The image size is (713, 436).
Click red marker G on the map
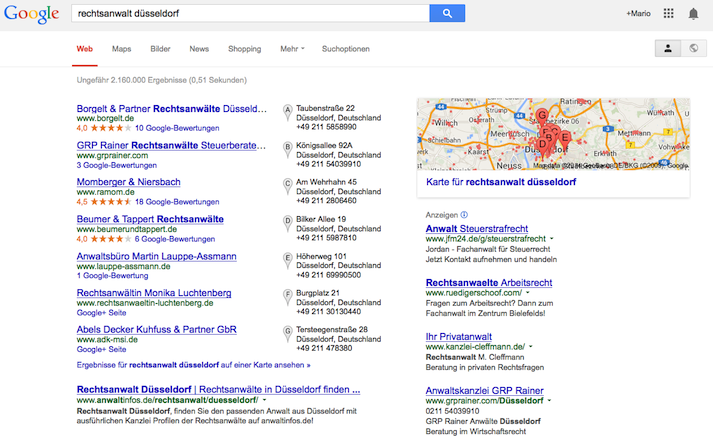542,116
